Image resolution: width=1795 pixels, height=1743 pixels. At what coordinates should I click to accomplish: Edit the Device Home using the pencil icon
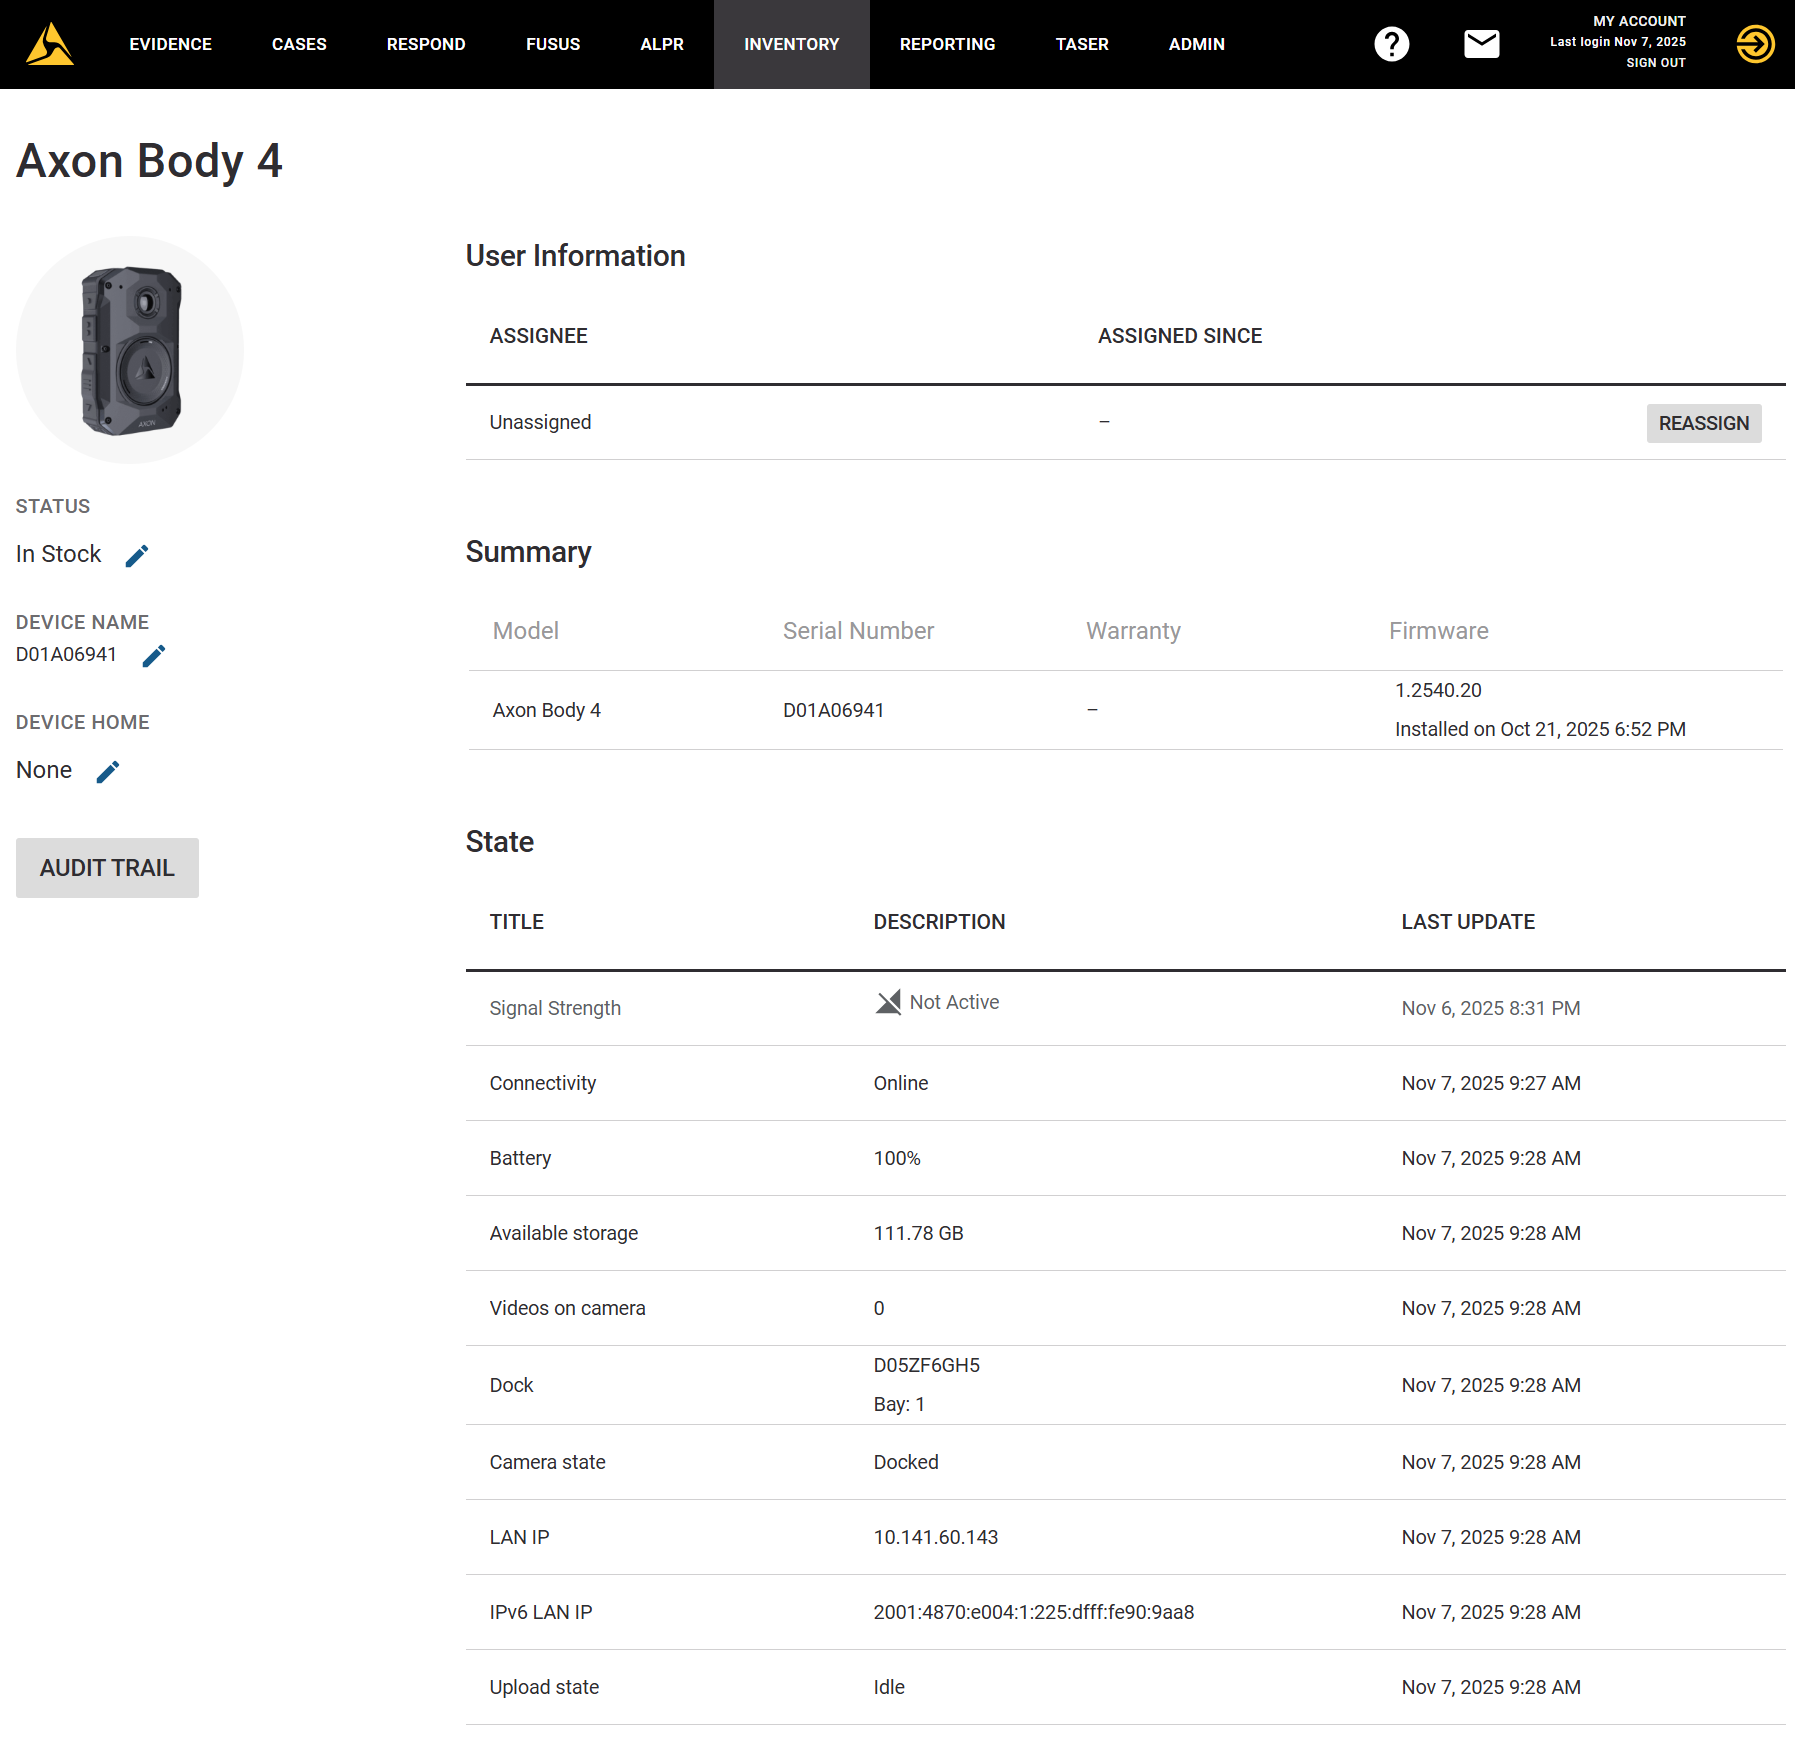pos(108,771)
